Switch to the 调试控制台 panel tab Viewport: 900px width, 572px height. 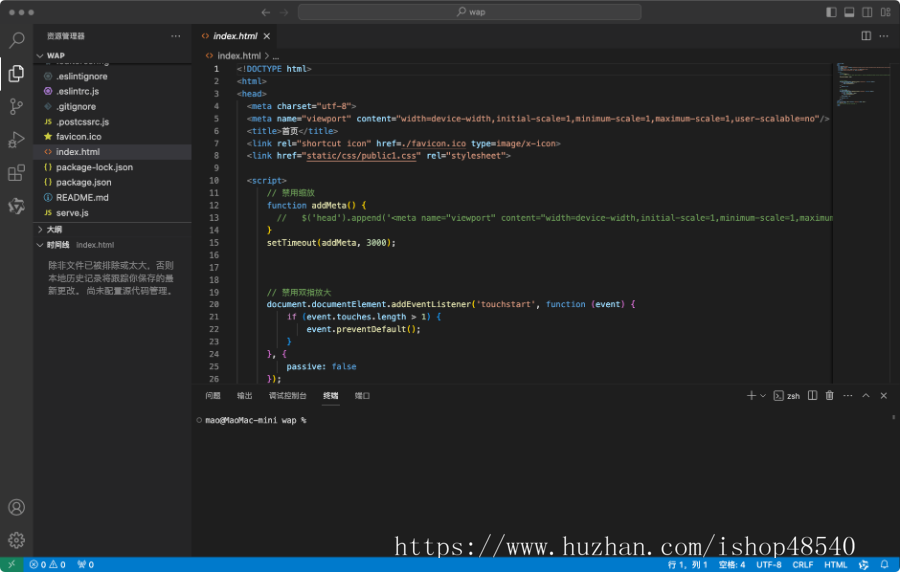(x=288, y=395)
